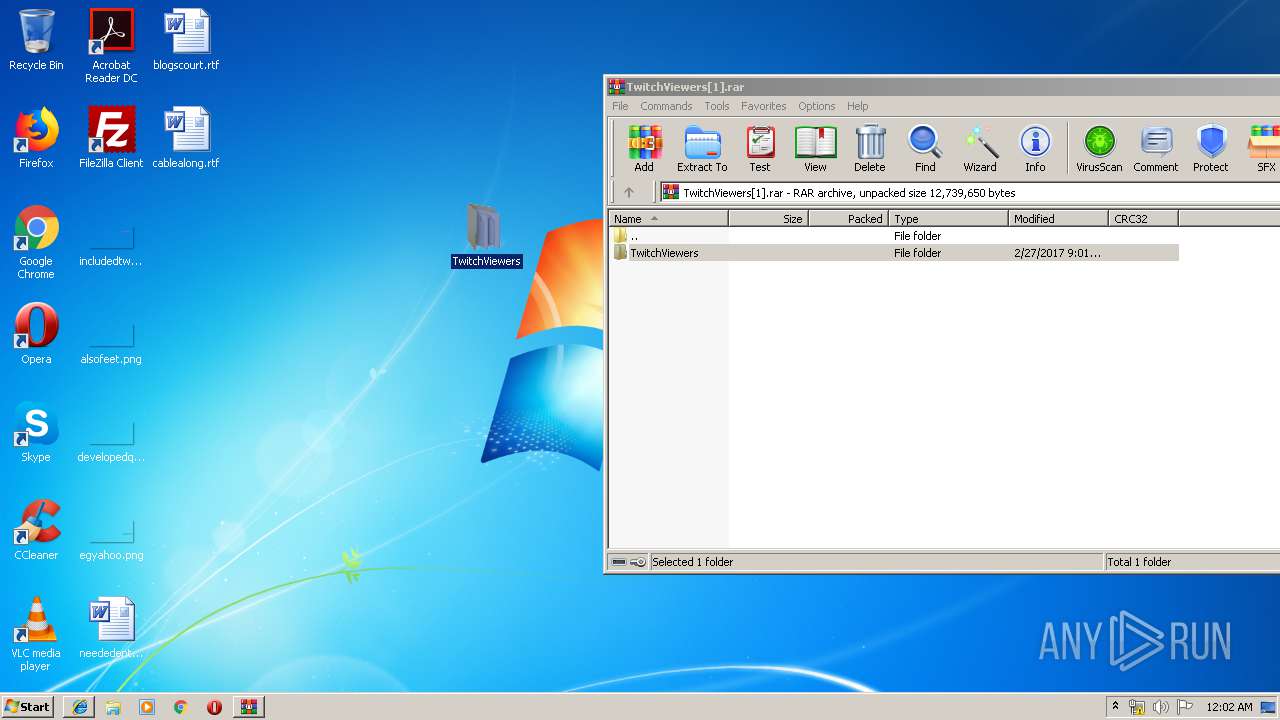Sort by the CRC32 column header
1280x720 pixels.
[x=1143, y=219]
